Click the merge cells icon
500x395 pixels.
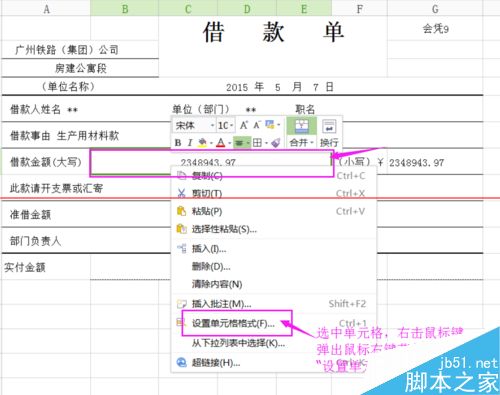[302, 126]
